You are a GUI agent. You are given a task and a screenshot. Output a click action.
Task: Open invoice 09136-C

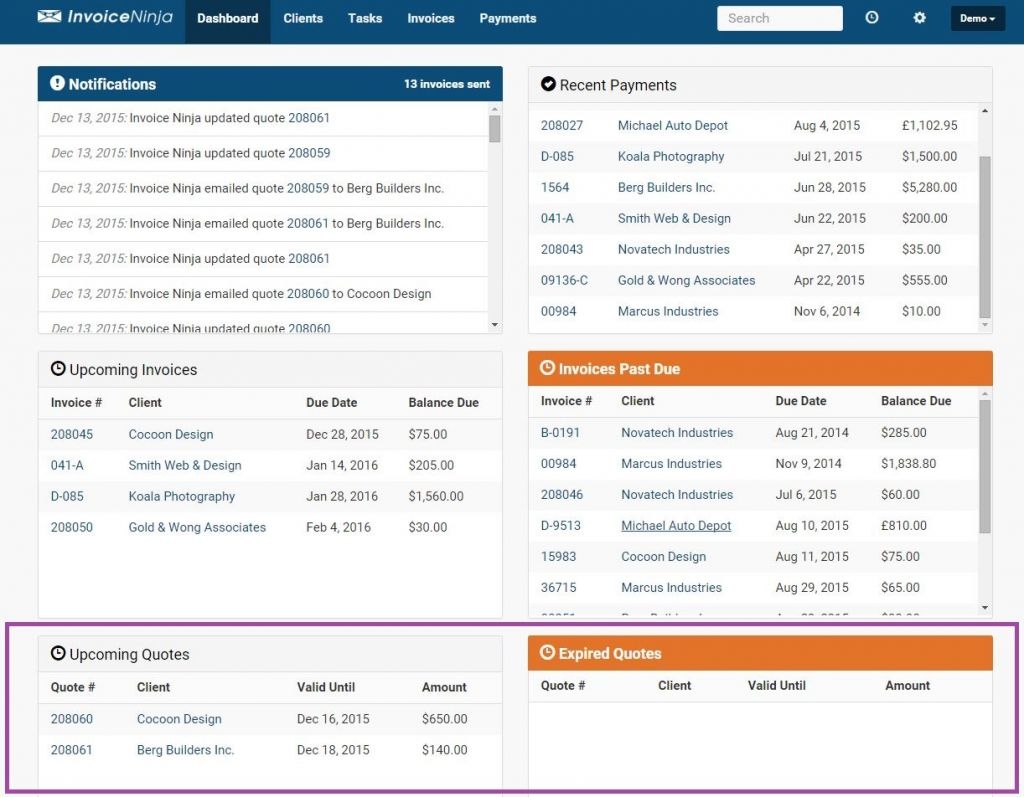click(564, 280)
